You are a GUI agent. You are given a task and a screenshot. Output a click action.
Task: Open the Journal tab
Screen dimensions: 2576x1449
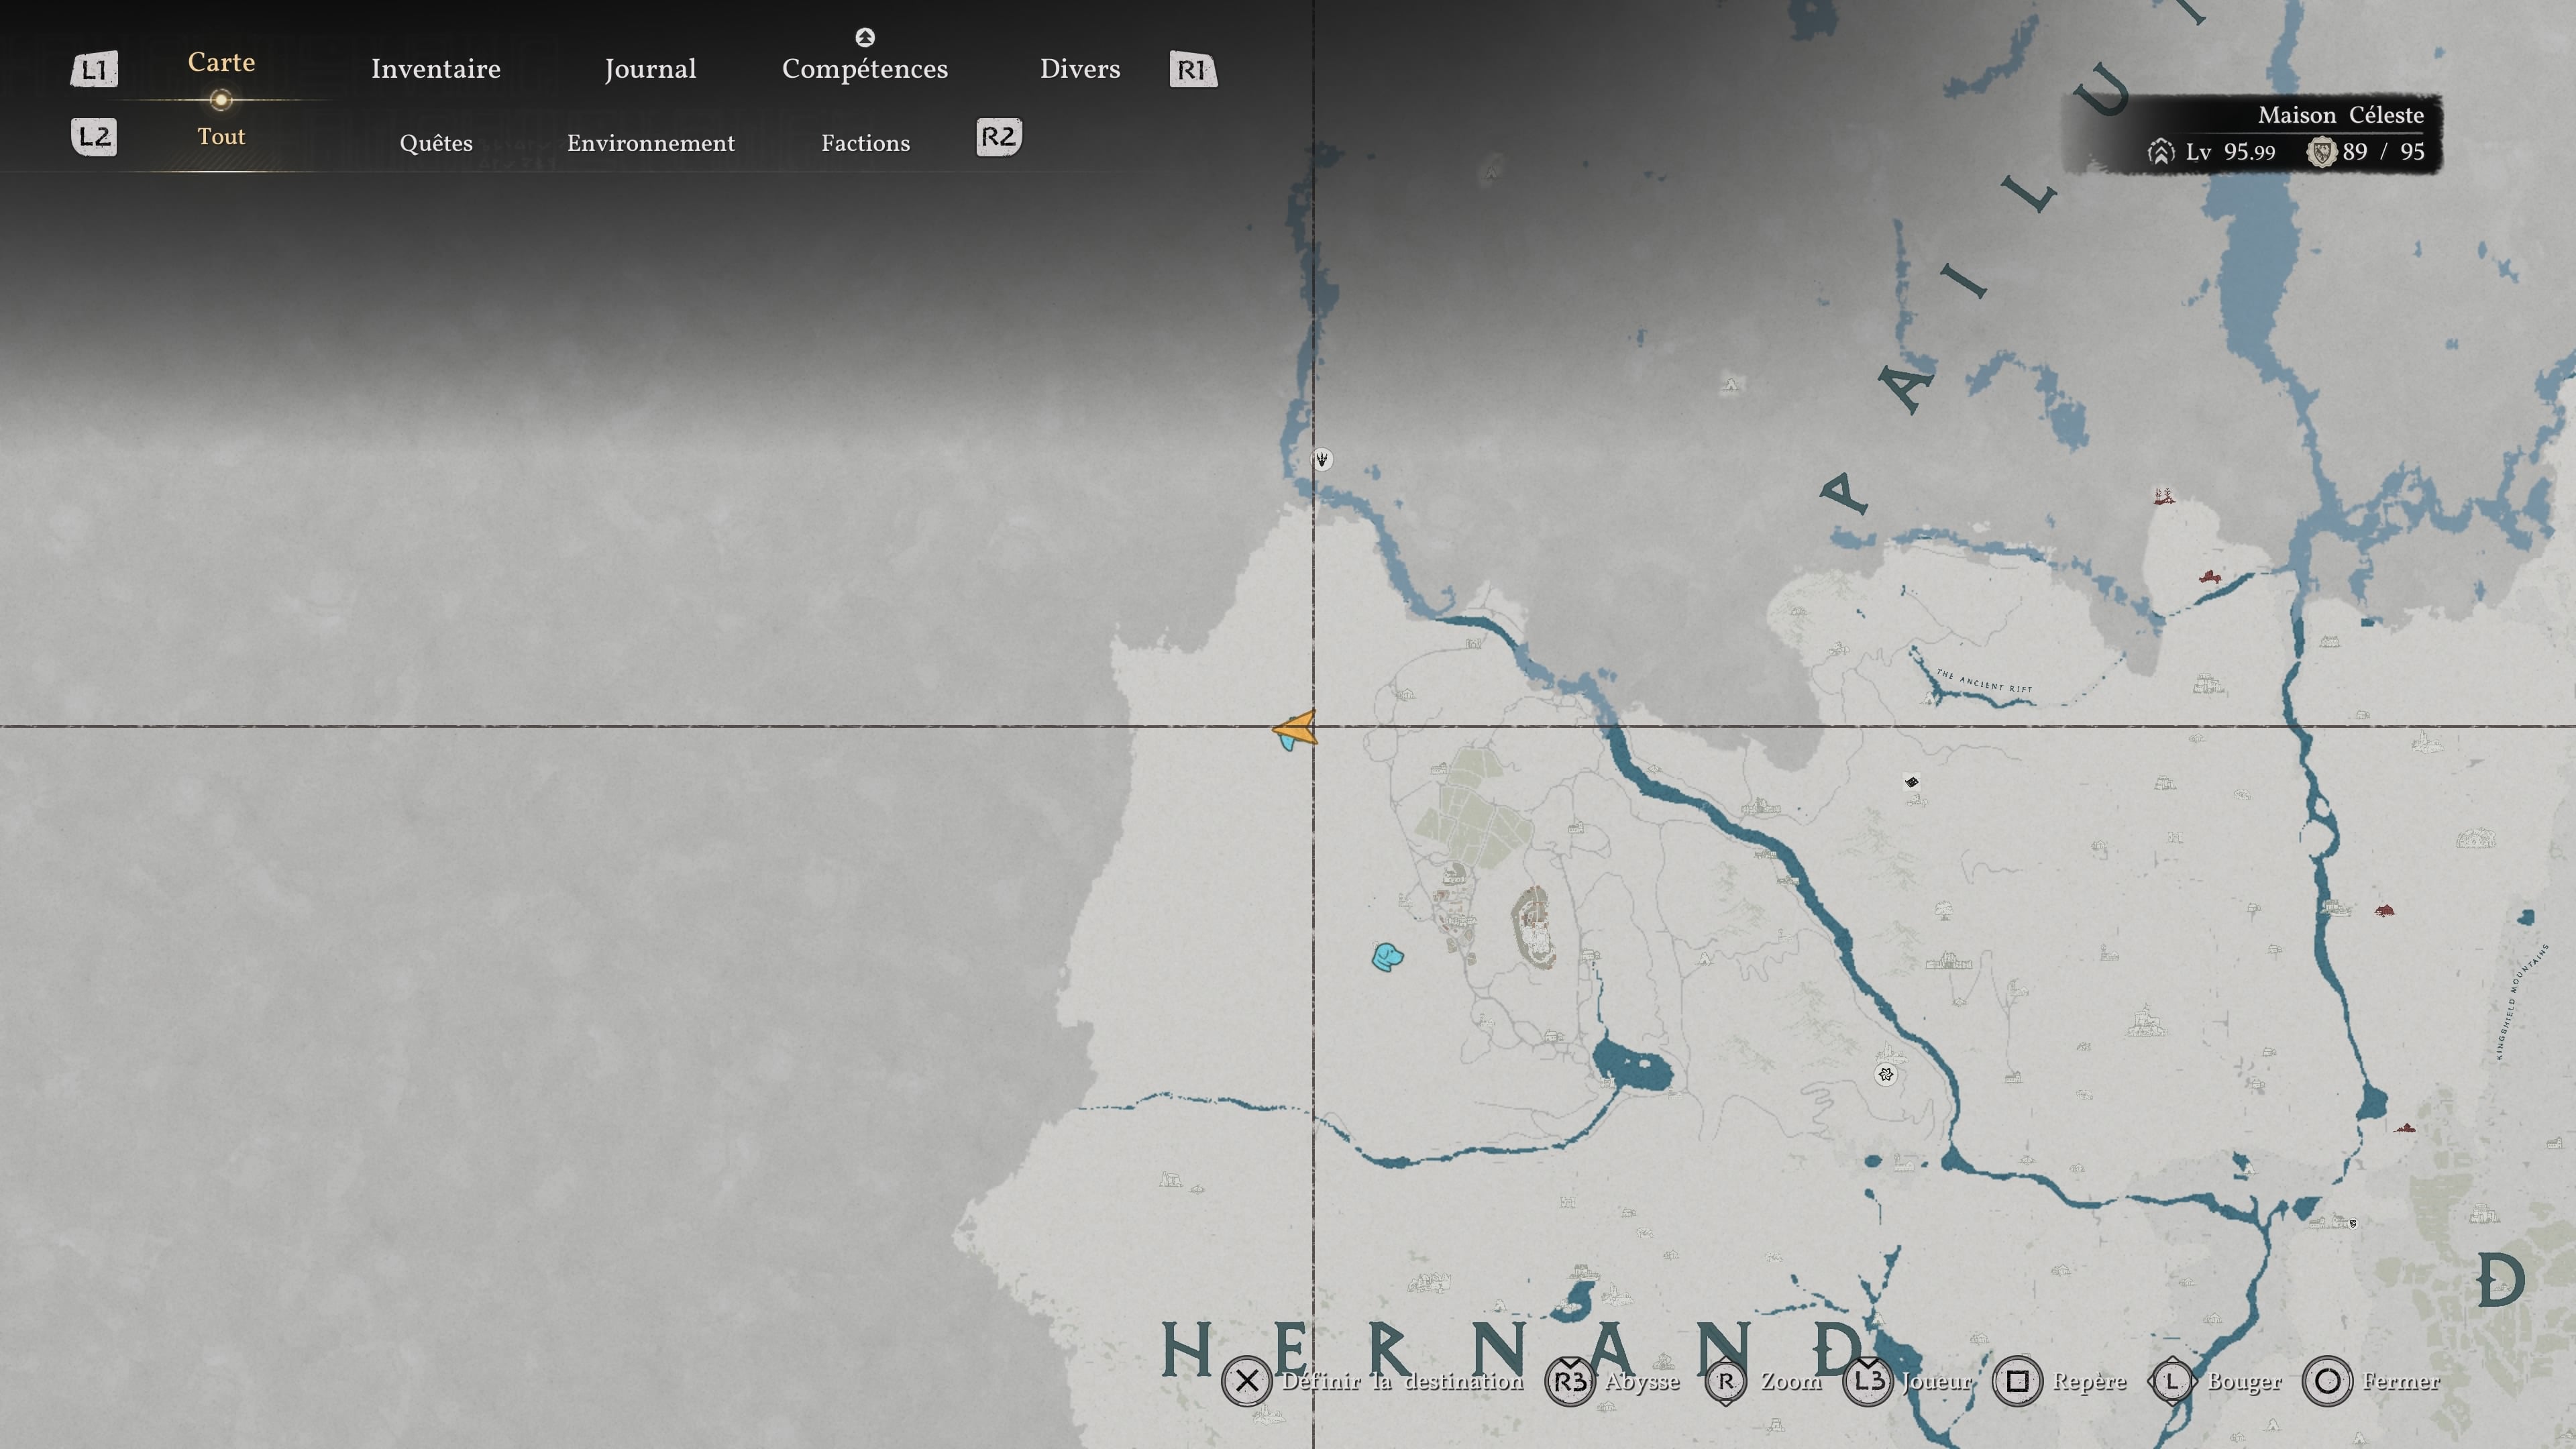(x=650, y=69)
